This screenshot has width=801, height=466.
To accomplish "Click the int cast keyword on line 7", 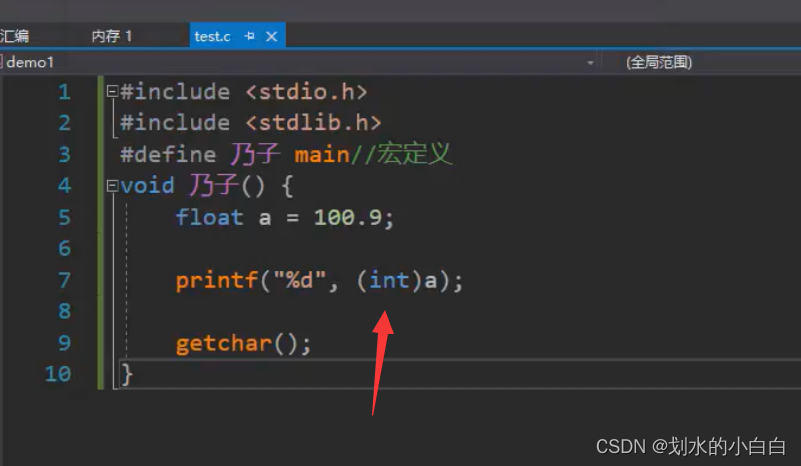I will [x=389, y=281].
